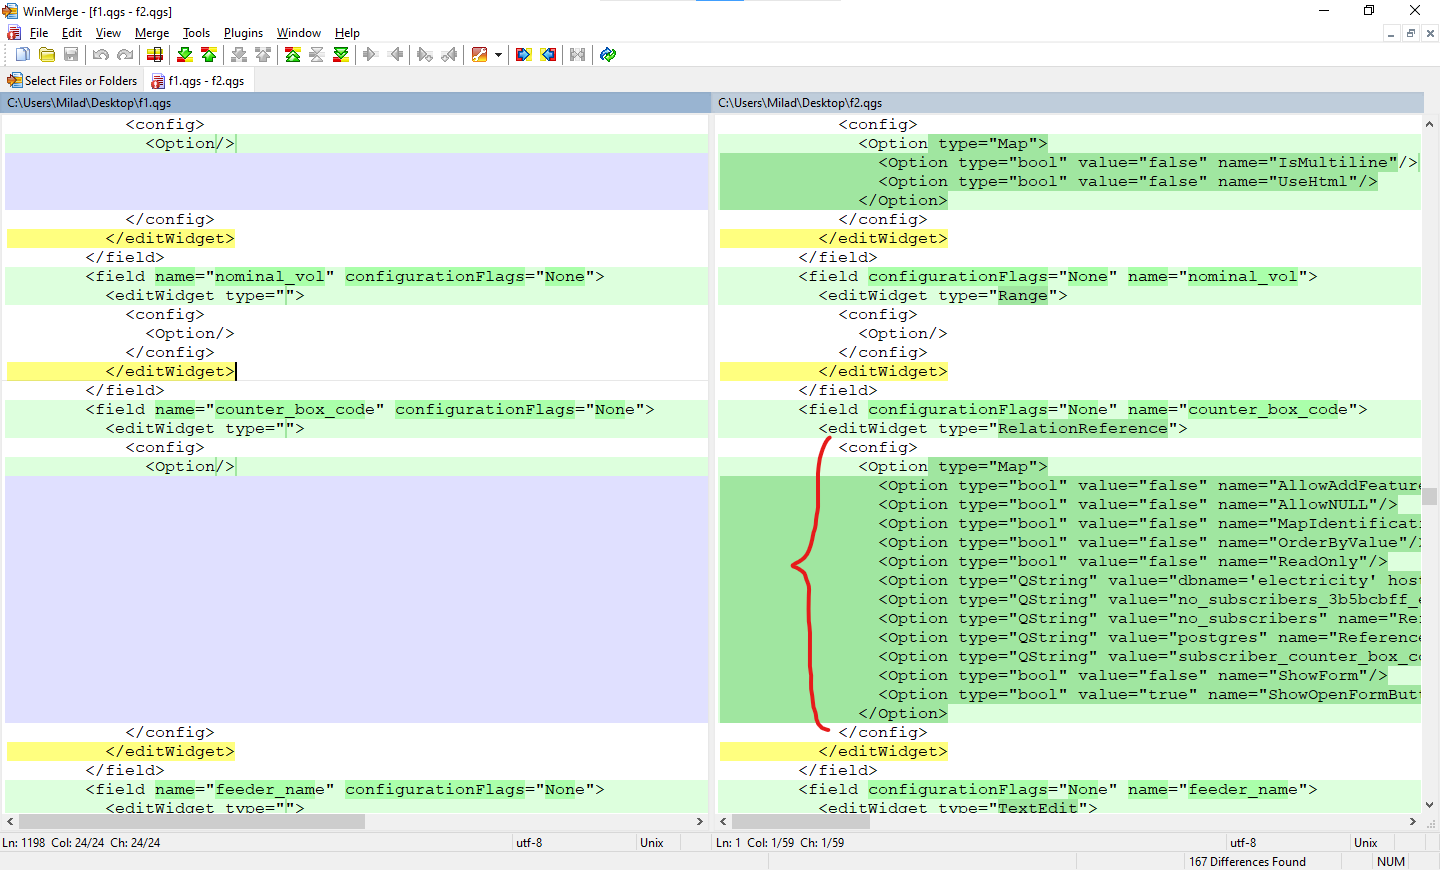
Task: Click the vertical scrollbar down arrow
Action: click(1430, 804)
